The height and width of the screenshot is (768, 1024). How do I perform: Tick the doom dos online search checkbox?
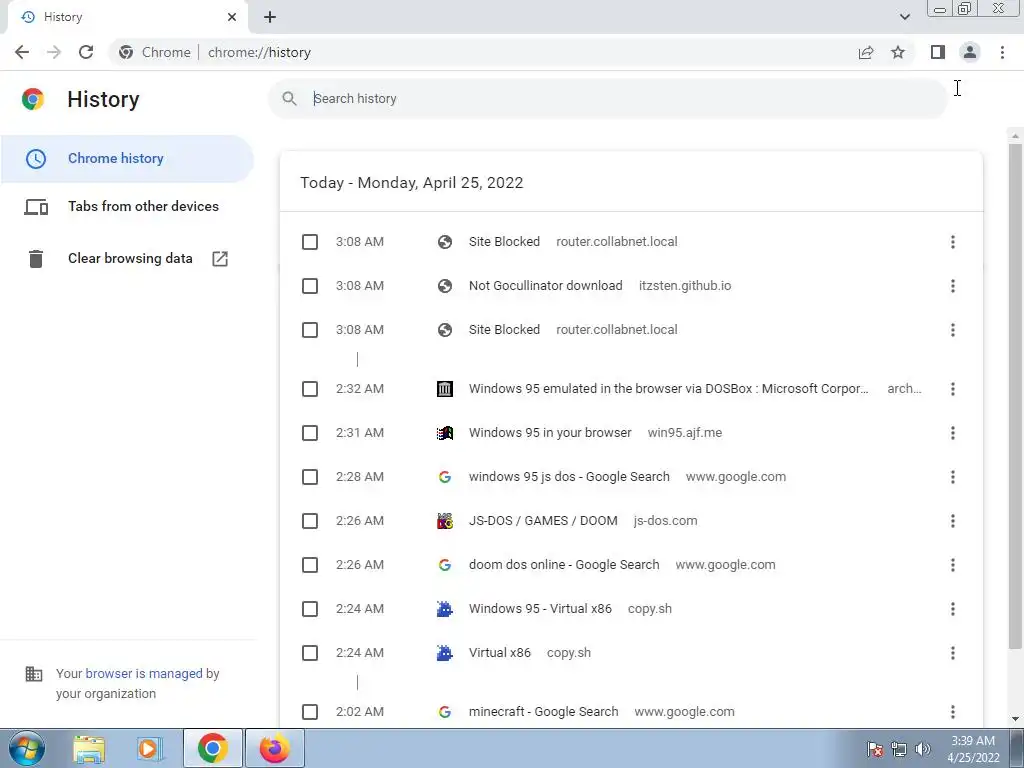point(310,565)
